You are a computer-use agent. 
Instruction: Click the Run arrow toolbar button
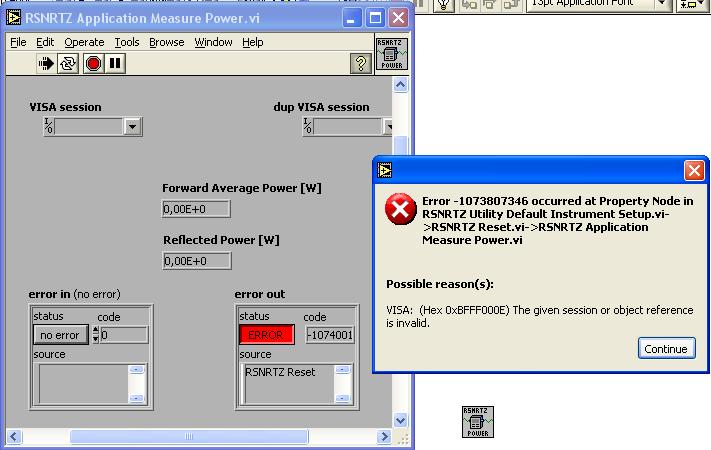tap(46, 64)
